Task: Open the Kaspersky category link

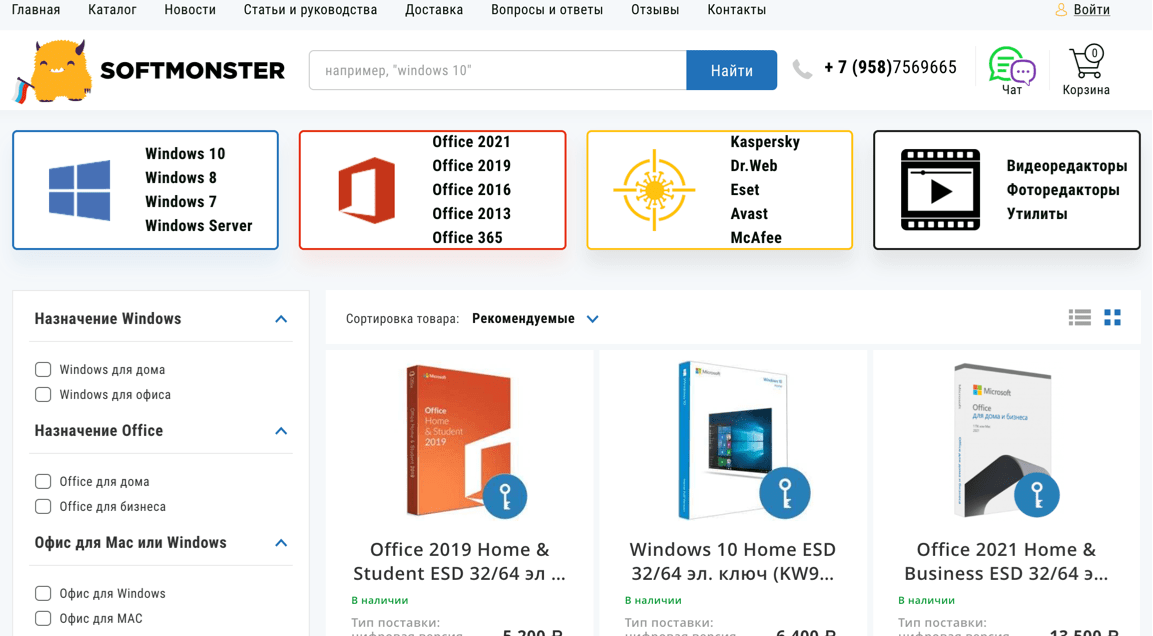Action: pyautogui.click(x=765, y=141)
